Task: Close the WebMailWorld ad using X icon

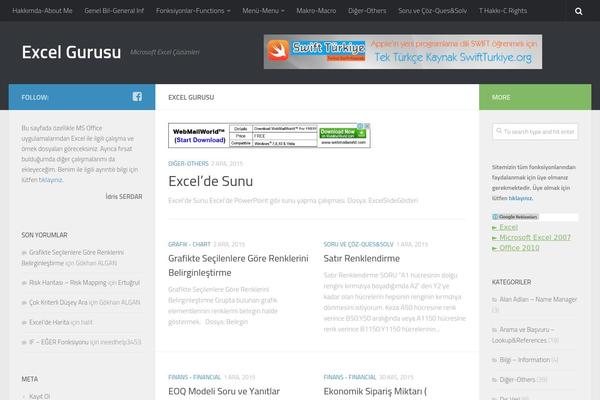Action: pyautogui.click(x=367, y=126)
